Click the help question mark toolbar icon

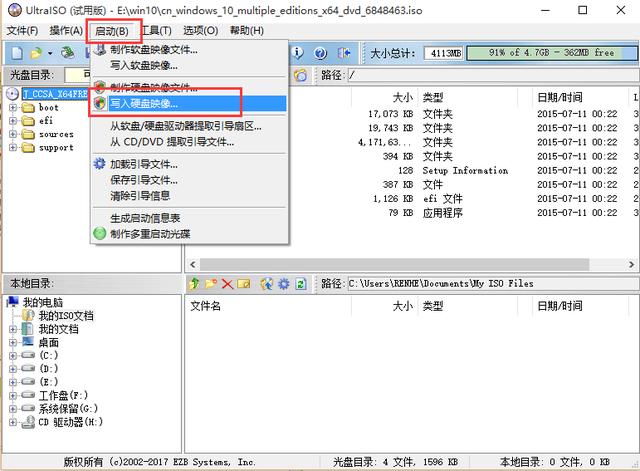pyautogui.click(x=321, y=53)
